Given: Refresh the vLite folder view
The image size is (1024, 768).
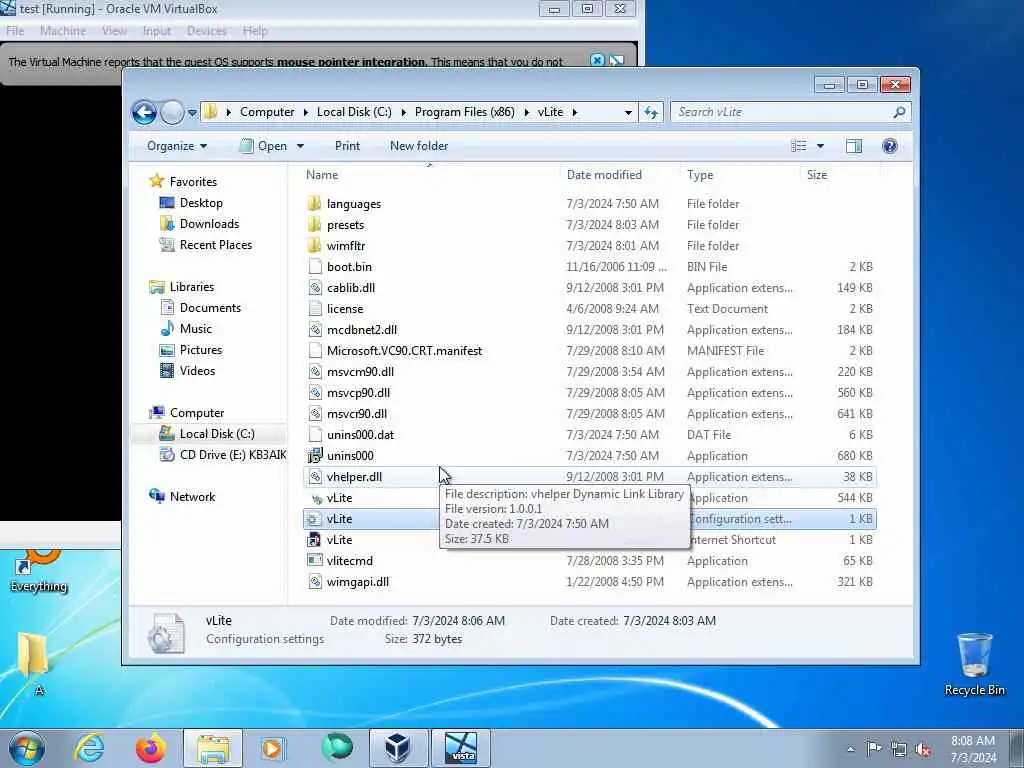Looking at the screenshot, I should [651, 112].
